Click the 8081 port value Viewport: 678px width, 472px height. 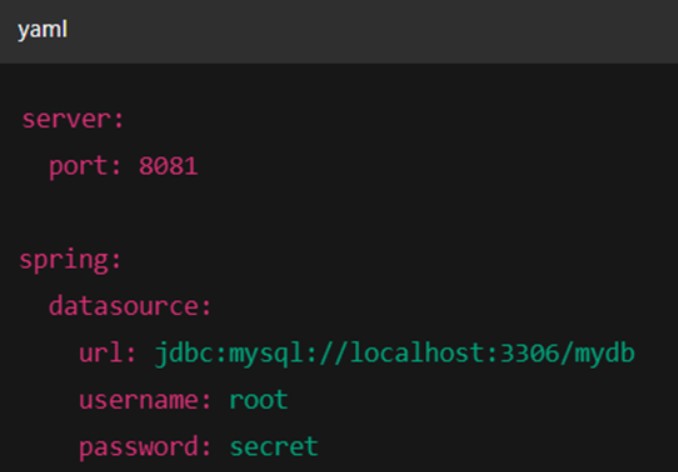(x=168, y=166)
